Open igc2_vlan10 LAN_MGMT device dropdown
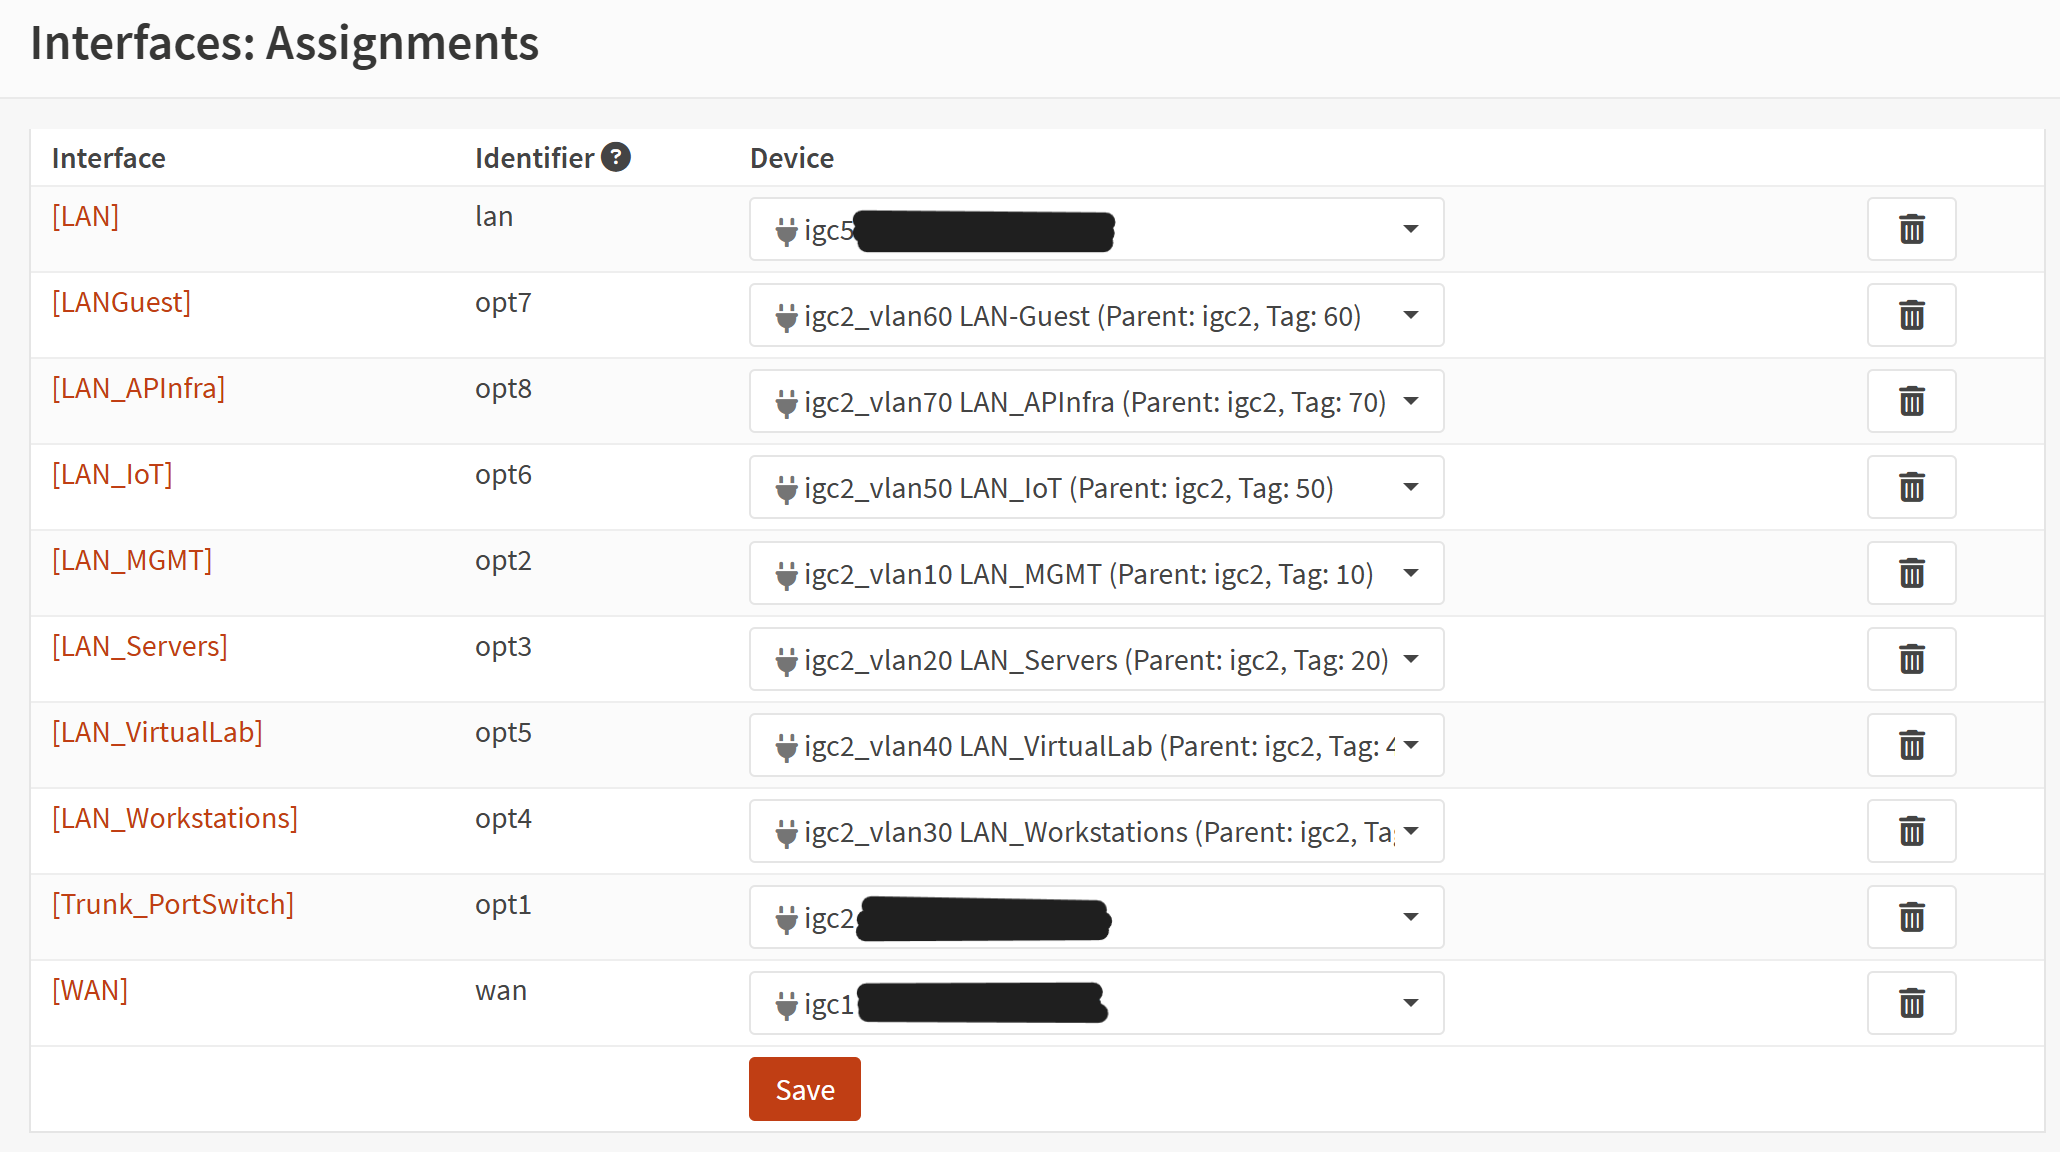The height and width of the screenshot is (1152, 2060). pyautogui.click(x=1096, y=573)
